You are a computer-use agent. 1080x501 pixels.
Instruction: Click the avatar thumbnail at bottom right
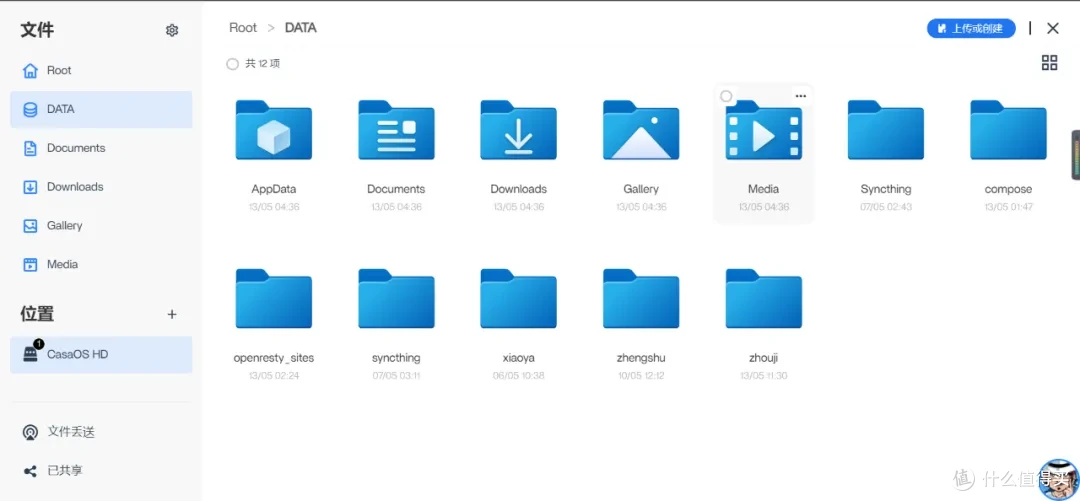[x=1059, y=479]
